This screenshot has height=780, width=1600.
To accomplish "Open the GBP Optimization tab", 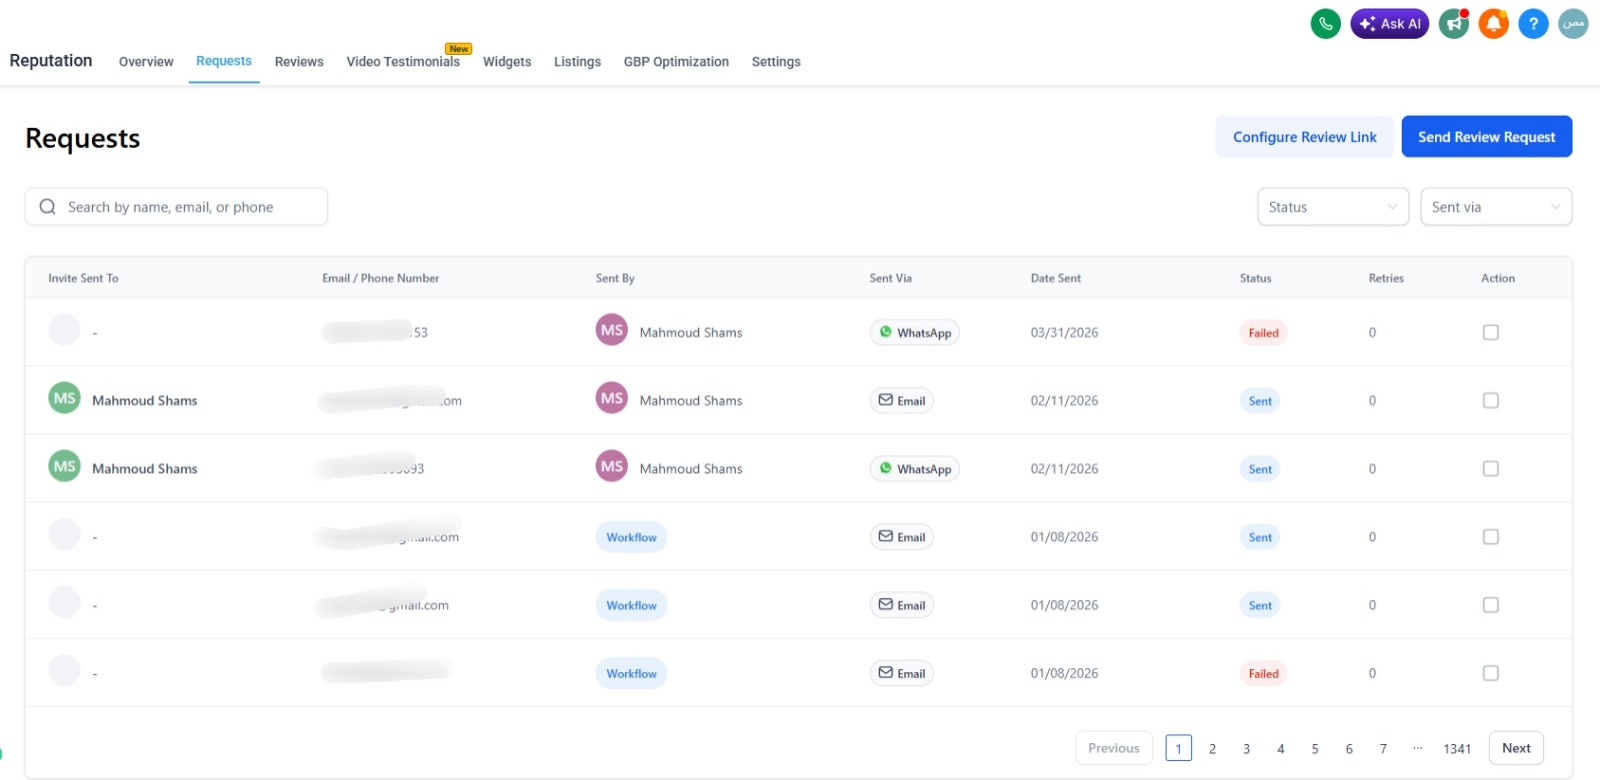I will click(x=676, y=62).
